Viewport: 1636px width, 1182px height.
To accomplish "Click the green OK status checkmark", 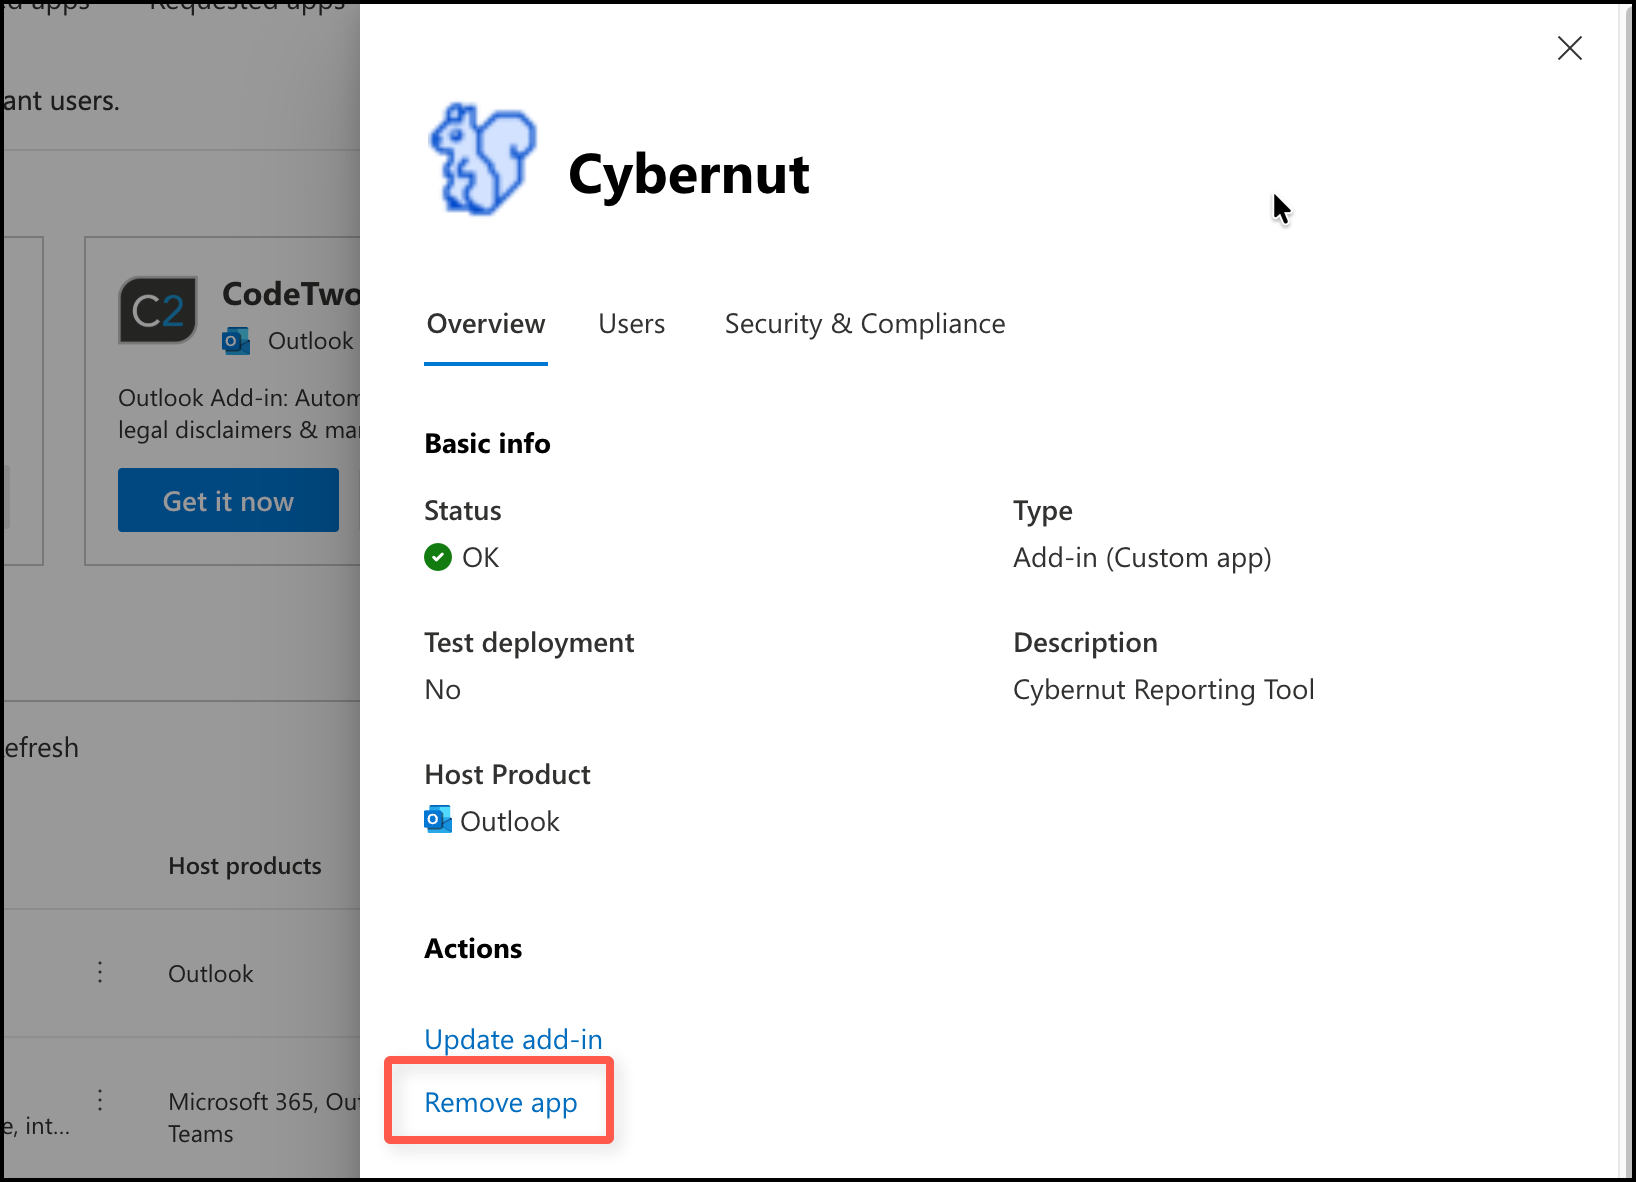I will pos(438,557).
